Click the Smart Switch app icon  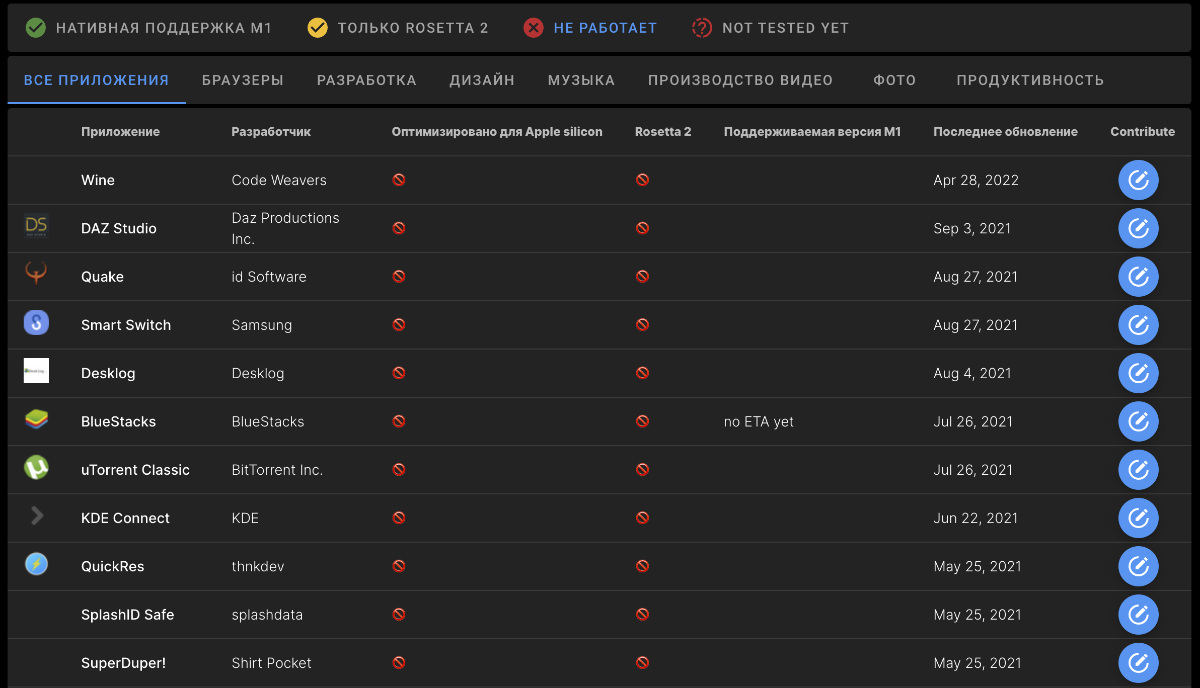click(x=36, y=323)
